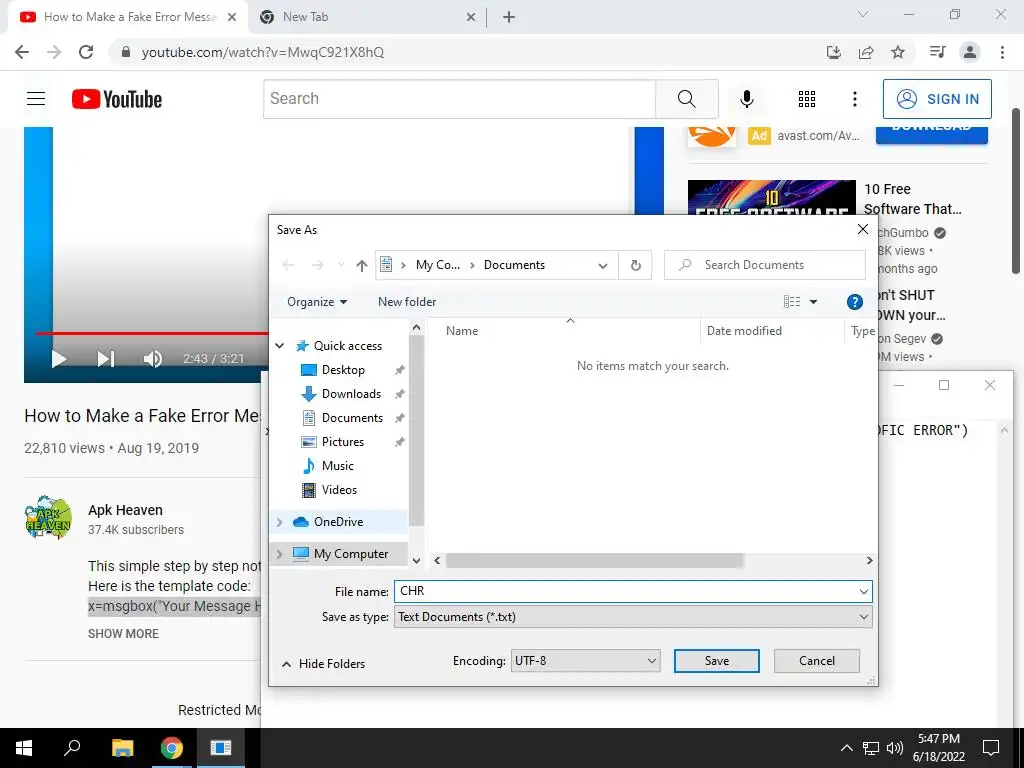
Task: Open the notification center icon
Action: tap(991, 748)
